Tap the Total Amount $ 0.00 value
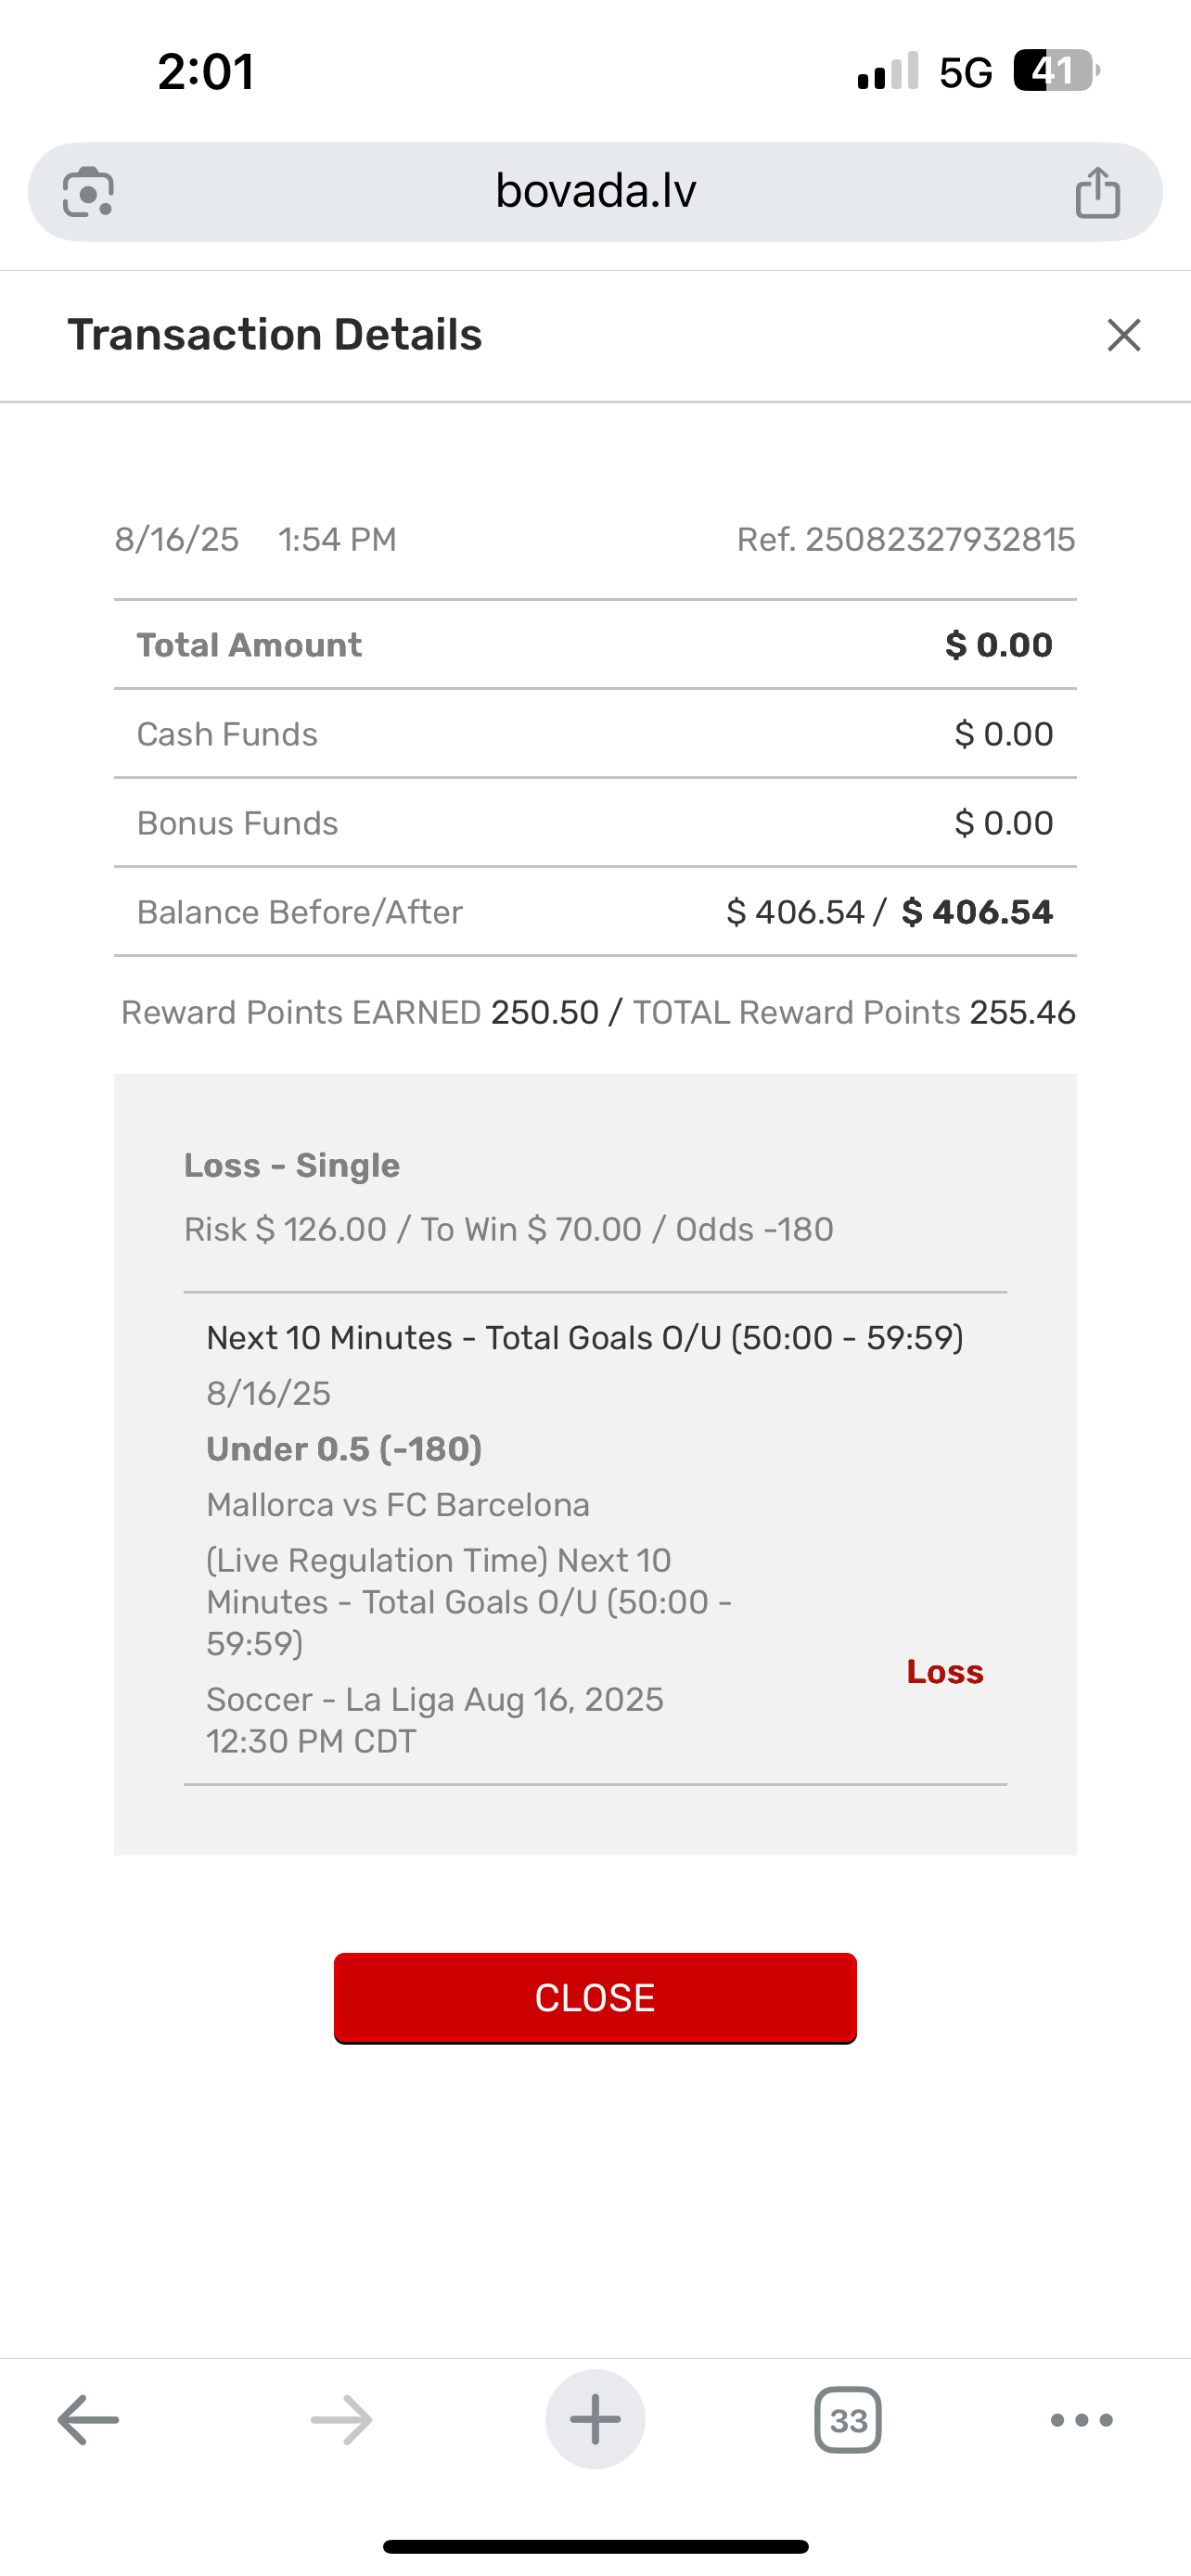1191x2576 pixels. click(998, 645)
